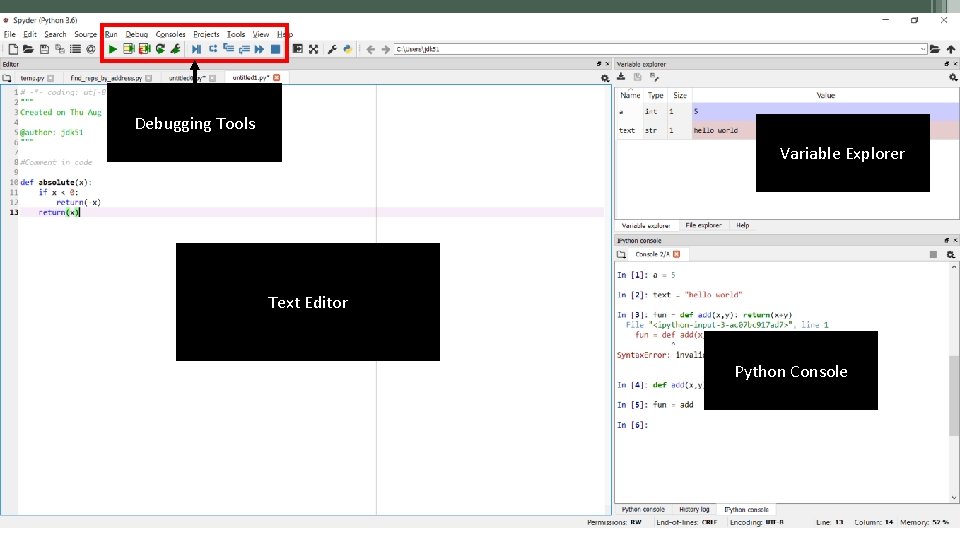Stop debugging with the blue square icon
The width and height of the screenshot is (960, 540).
click(276, 49)
